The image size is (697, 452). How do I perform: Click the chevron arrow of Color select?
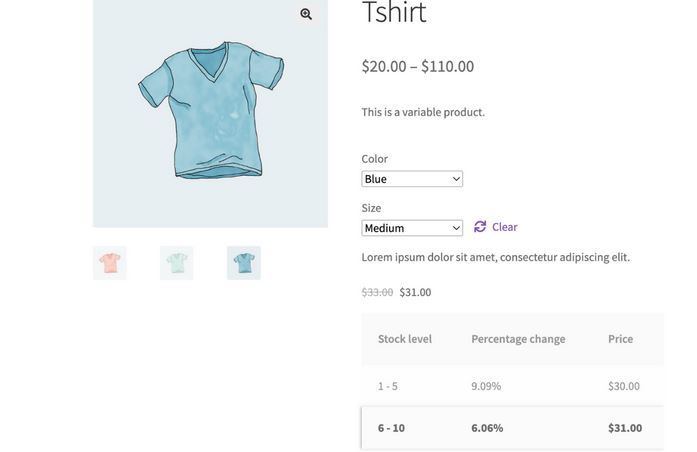point(456,179)
